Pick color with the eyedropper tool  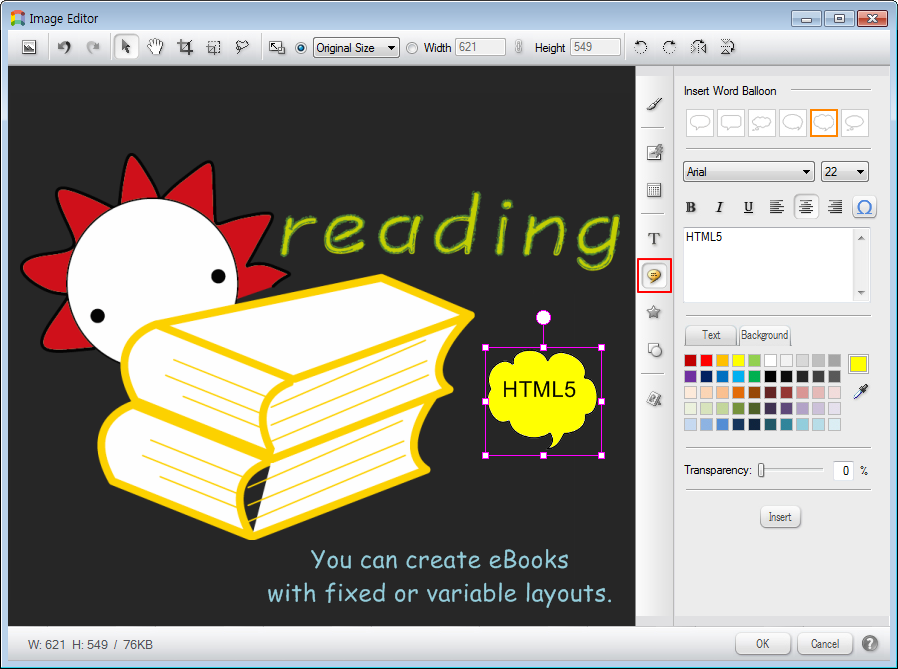(858, 392)
